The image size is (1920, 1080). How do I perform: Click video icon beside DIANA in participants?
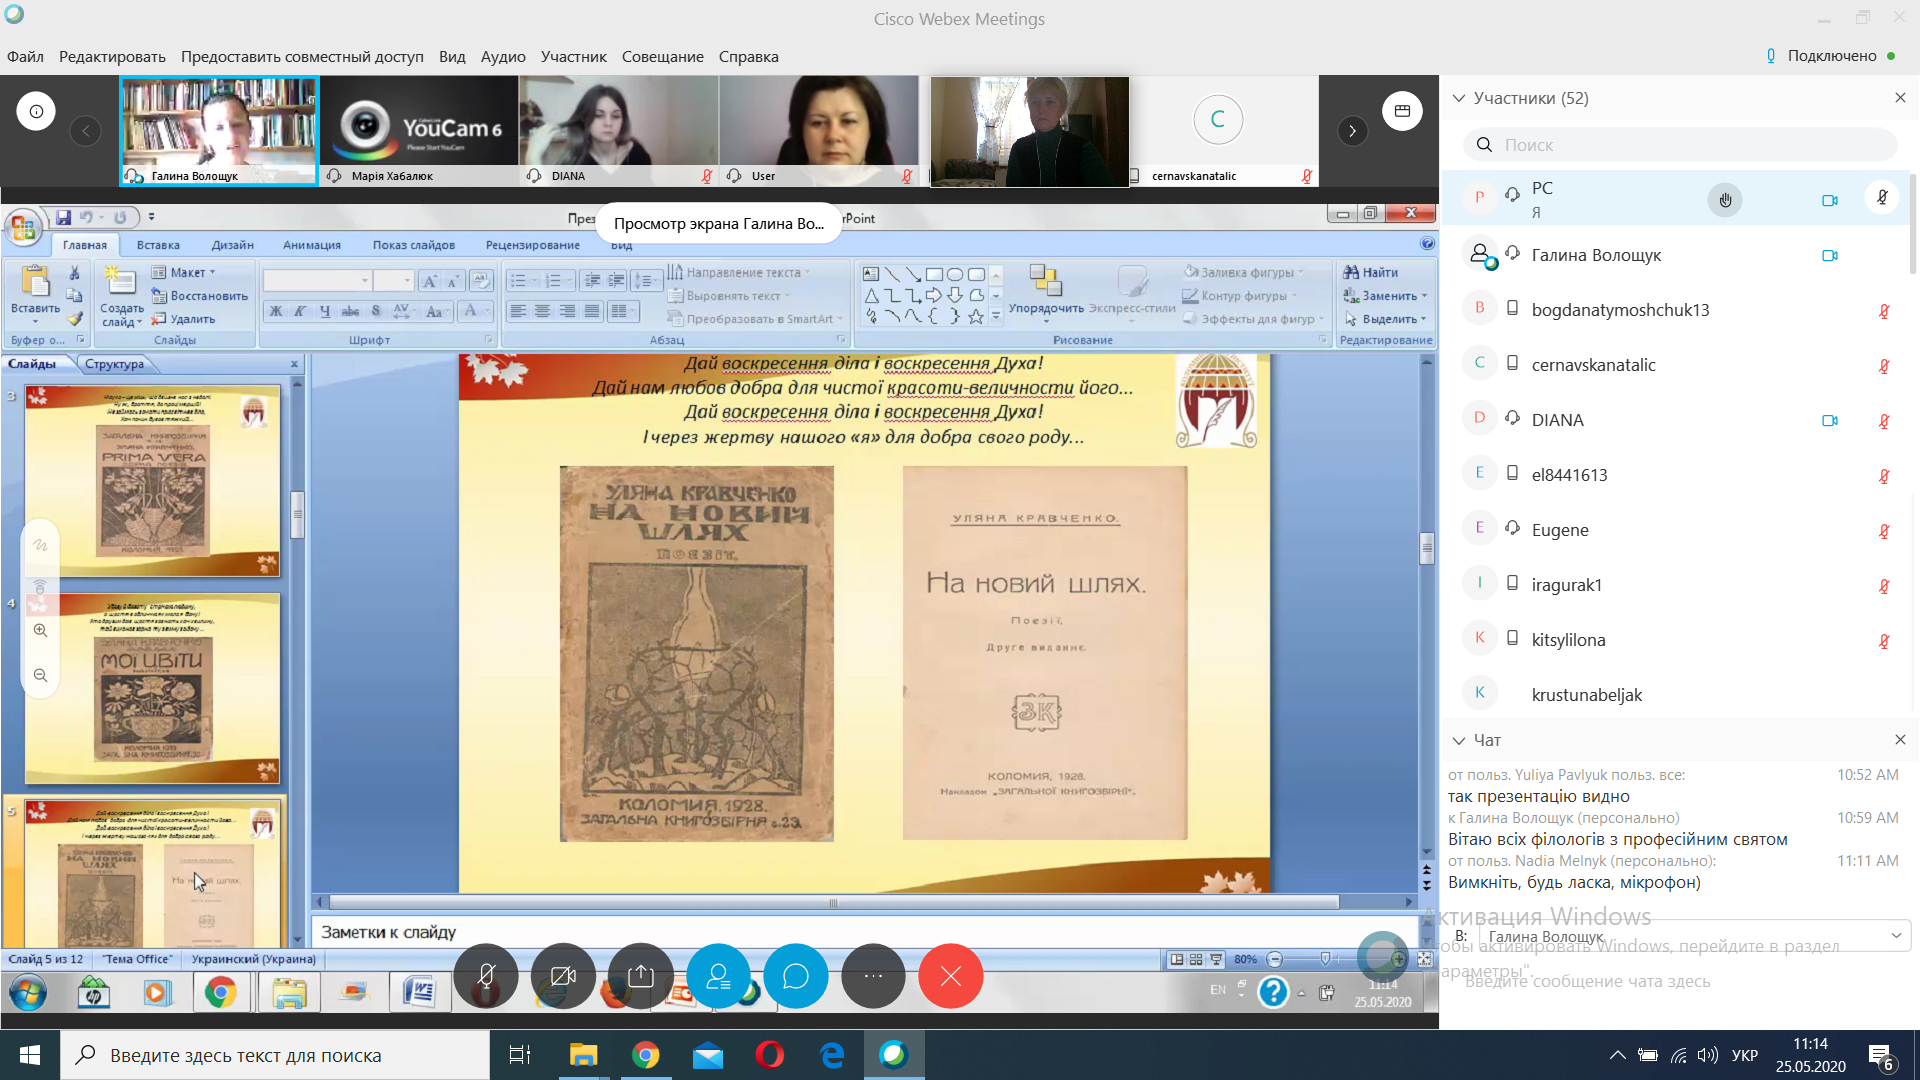pos(1830,420)
